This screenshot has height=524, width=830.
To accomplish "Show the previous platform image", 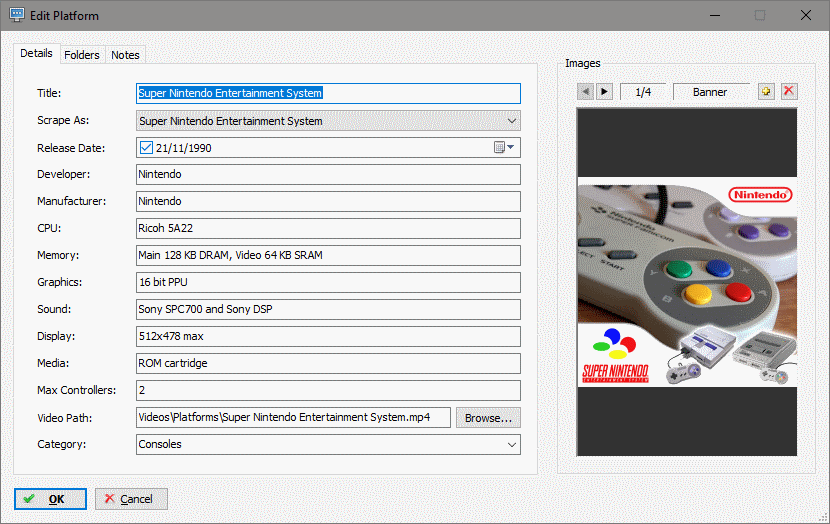I will point(585,92).
